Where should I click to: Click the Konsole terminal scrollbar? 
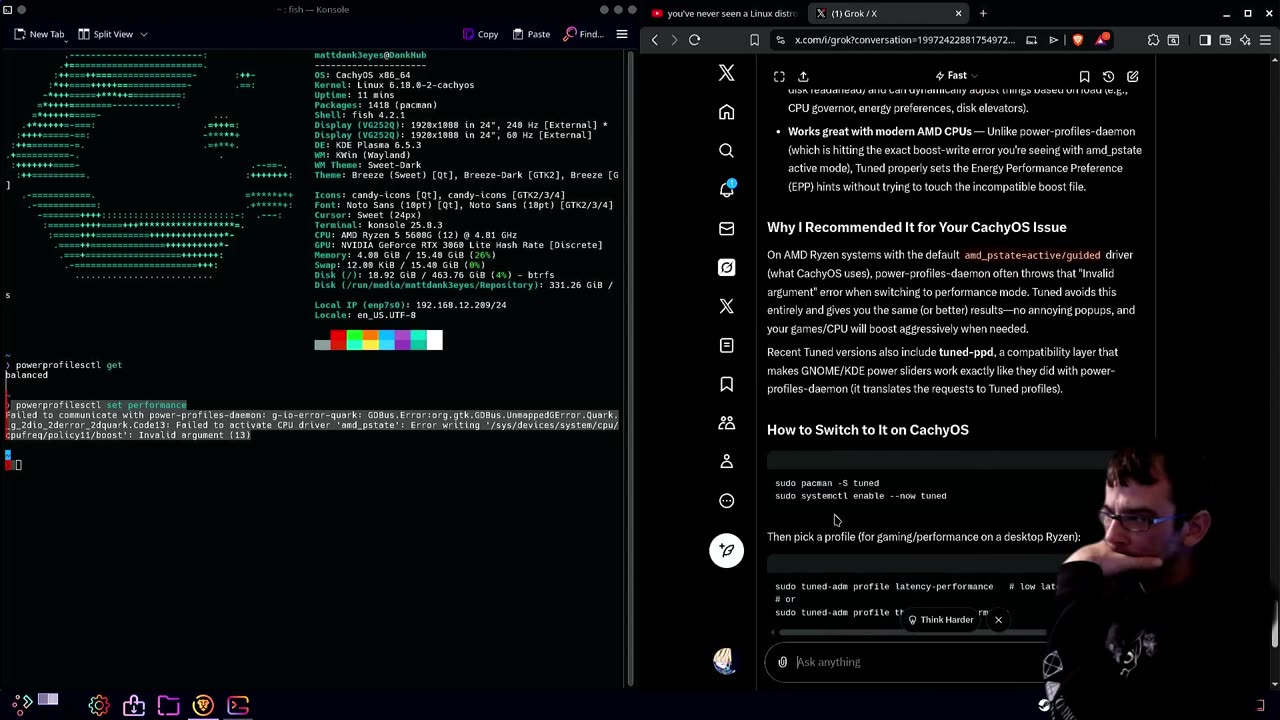click(630, 368)
